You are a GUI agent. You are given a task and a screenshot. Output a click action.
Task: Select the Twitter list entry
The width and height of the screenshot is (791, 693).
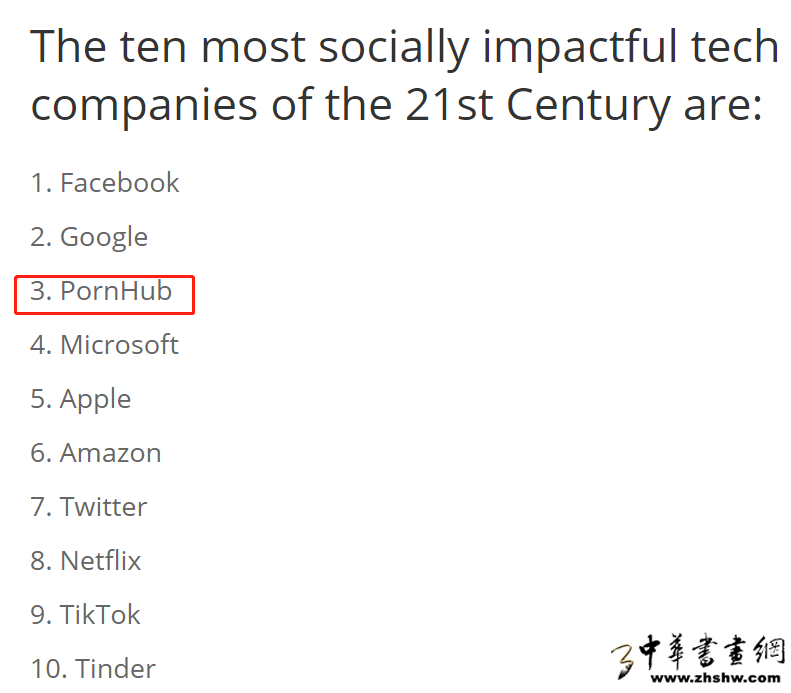point(103,507)
